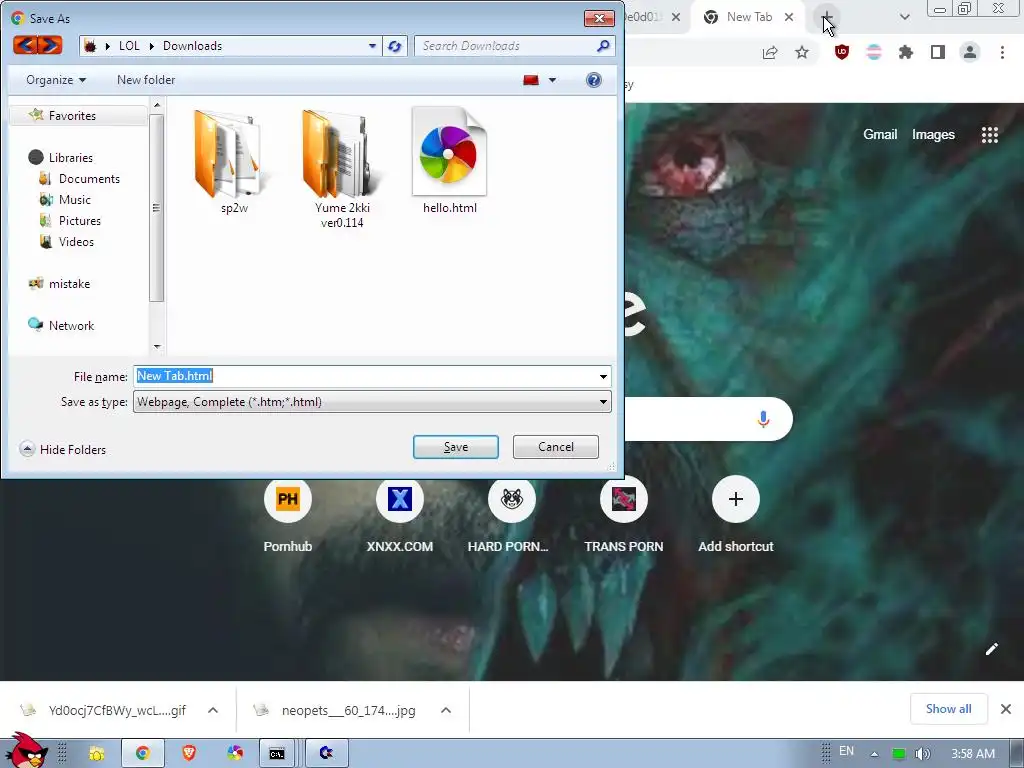Open the Extensions puzzle menu
Image resolution: width=1024 pixels, height=768 pixels.
click(x=906, y=52)
